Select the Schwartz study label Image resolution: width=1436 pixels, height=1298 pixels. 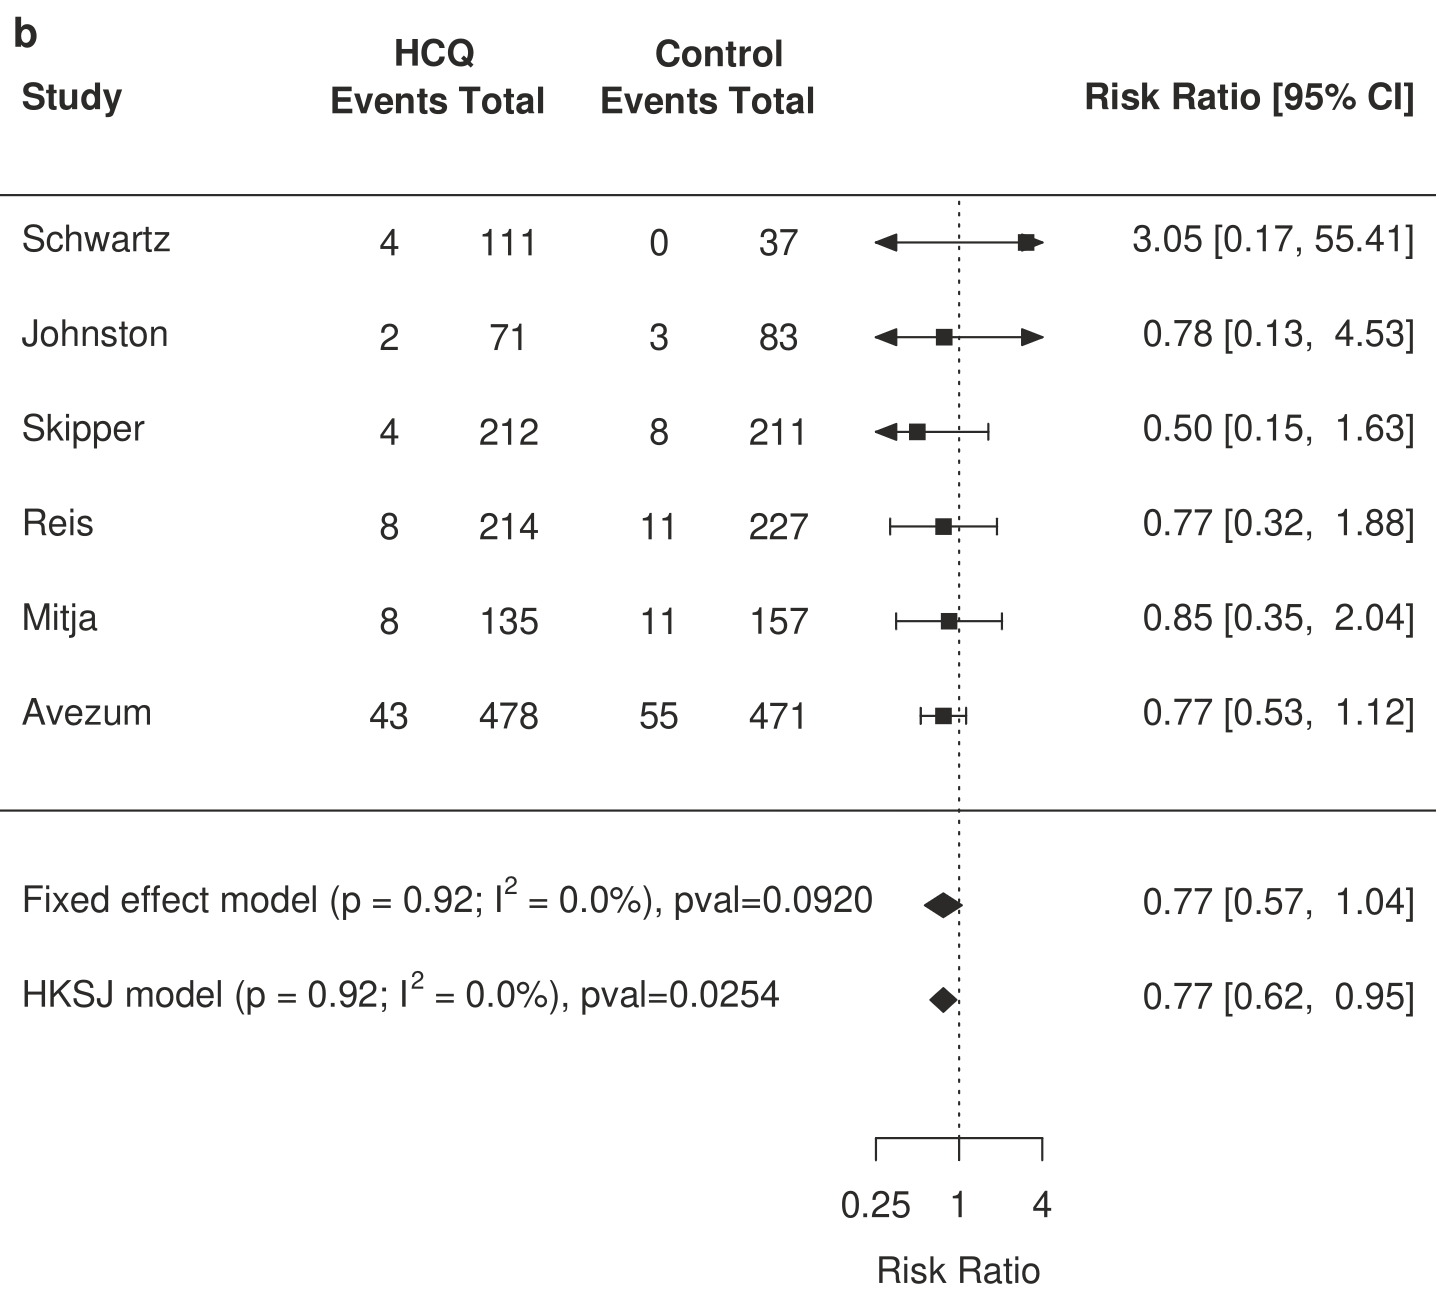click(x=96, y=239)
